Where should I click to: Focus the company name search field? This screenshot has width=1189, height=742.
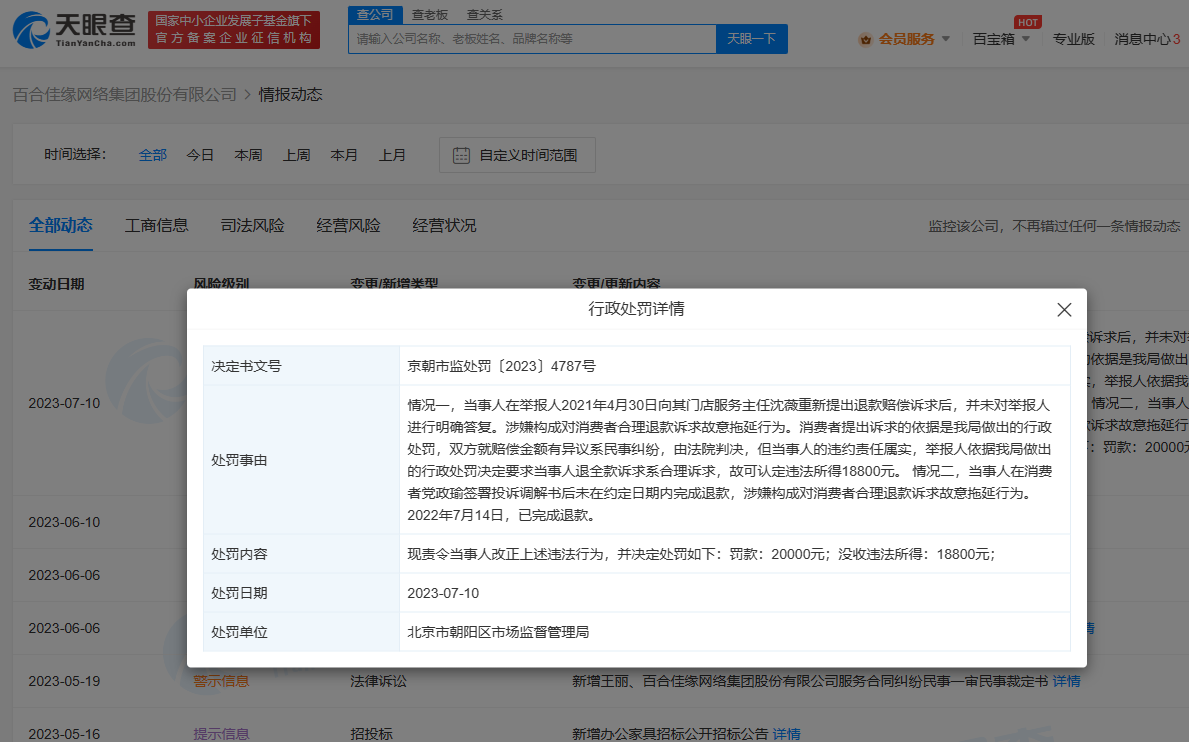coord(532,39)
